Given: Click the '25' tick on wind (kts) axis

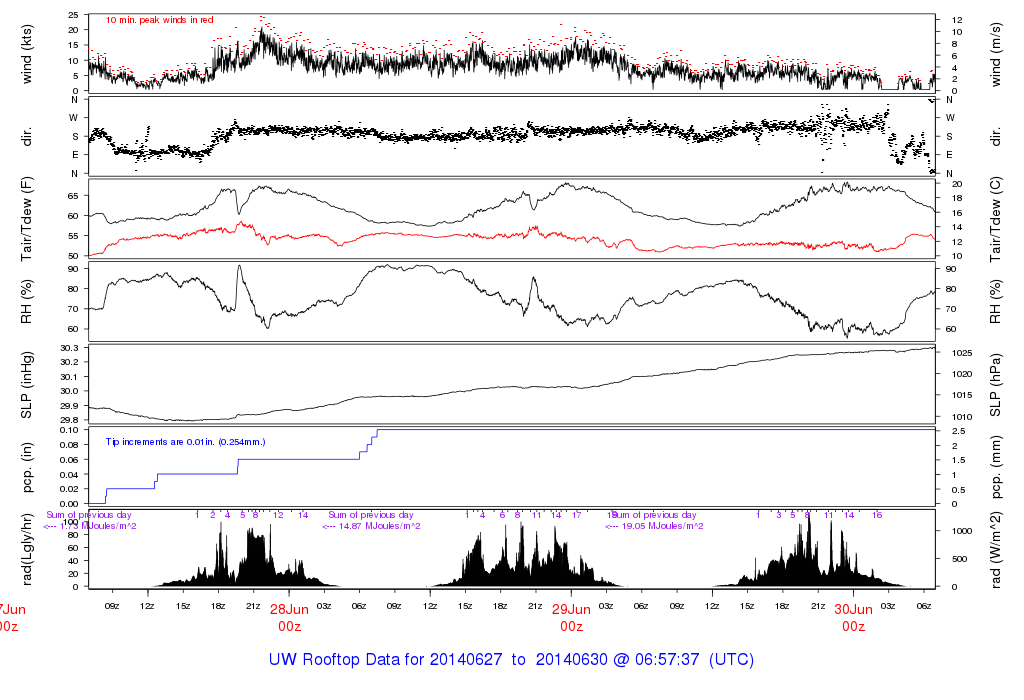Looking at the screenshot, I should (73, 15).
